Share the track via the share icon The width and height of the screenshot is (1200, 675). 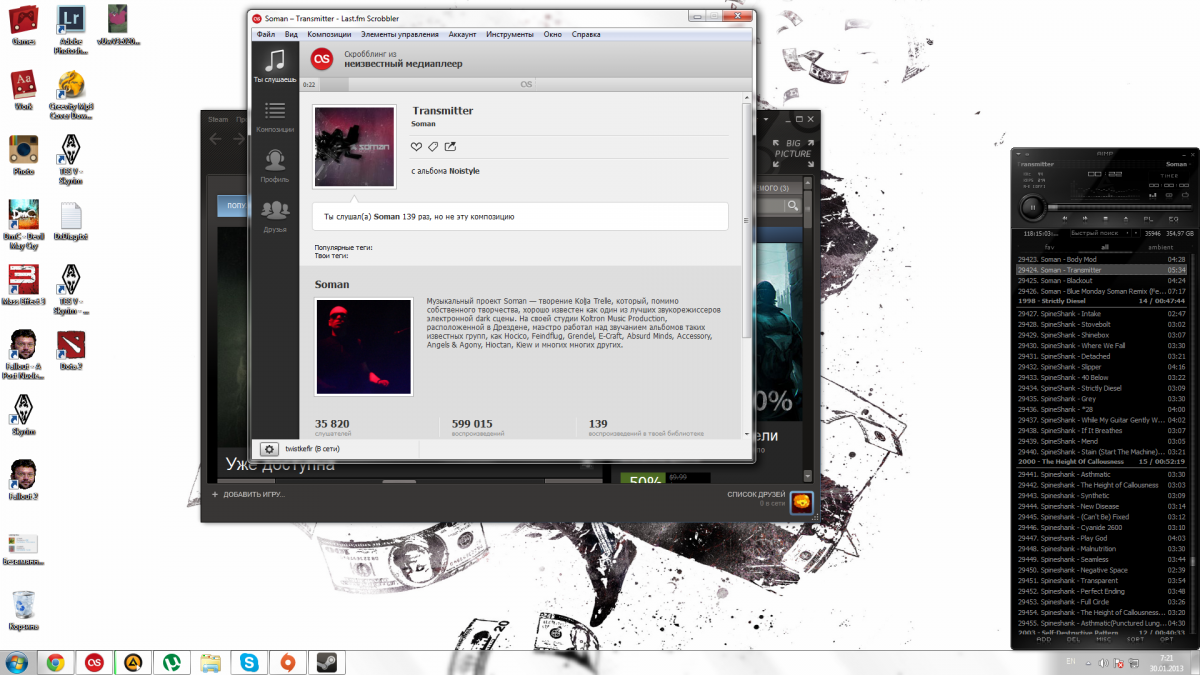coord(450,147)
